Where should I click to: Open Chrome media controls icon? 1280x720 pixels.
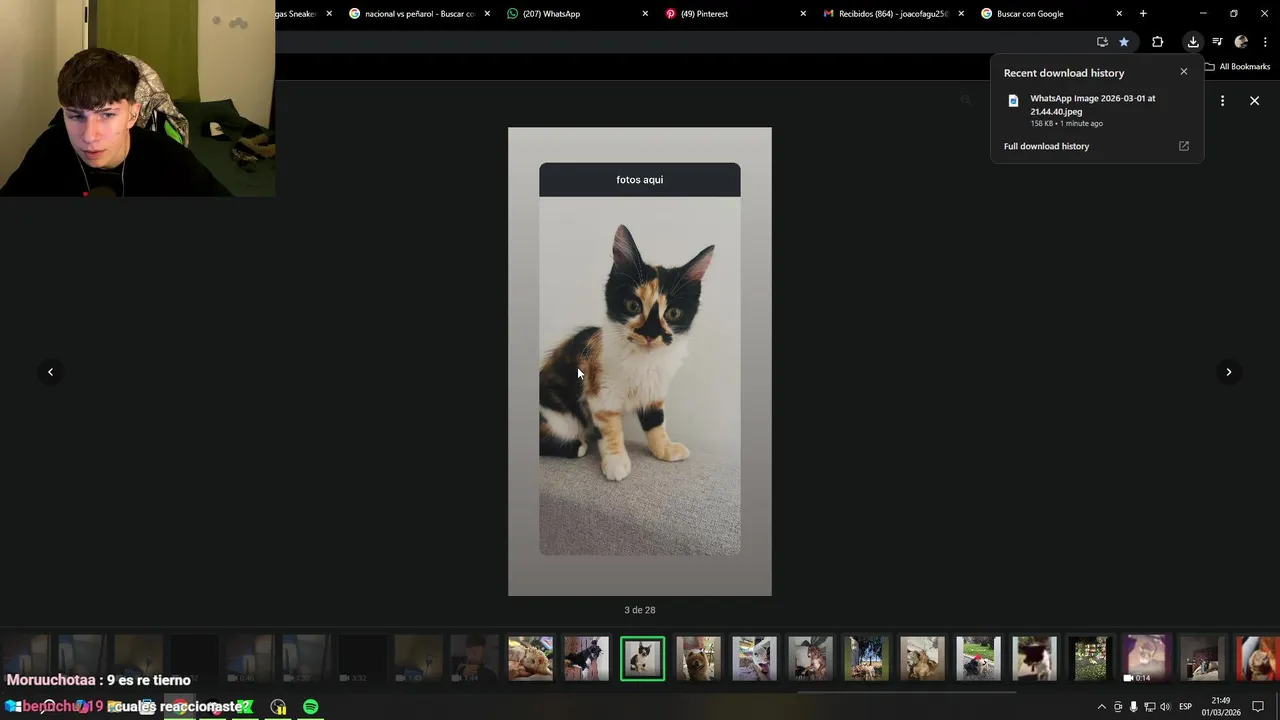coord(1217,42)
